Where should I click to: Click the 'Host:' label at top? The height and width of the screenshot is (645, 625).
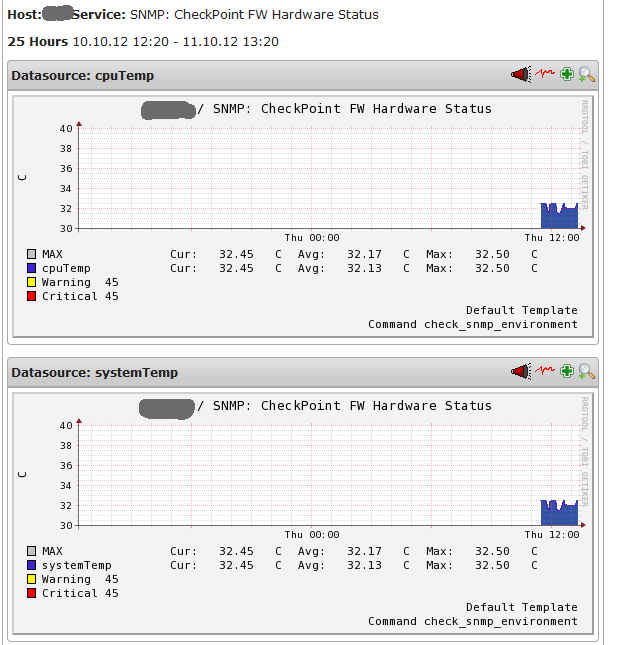(25, 15)
